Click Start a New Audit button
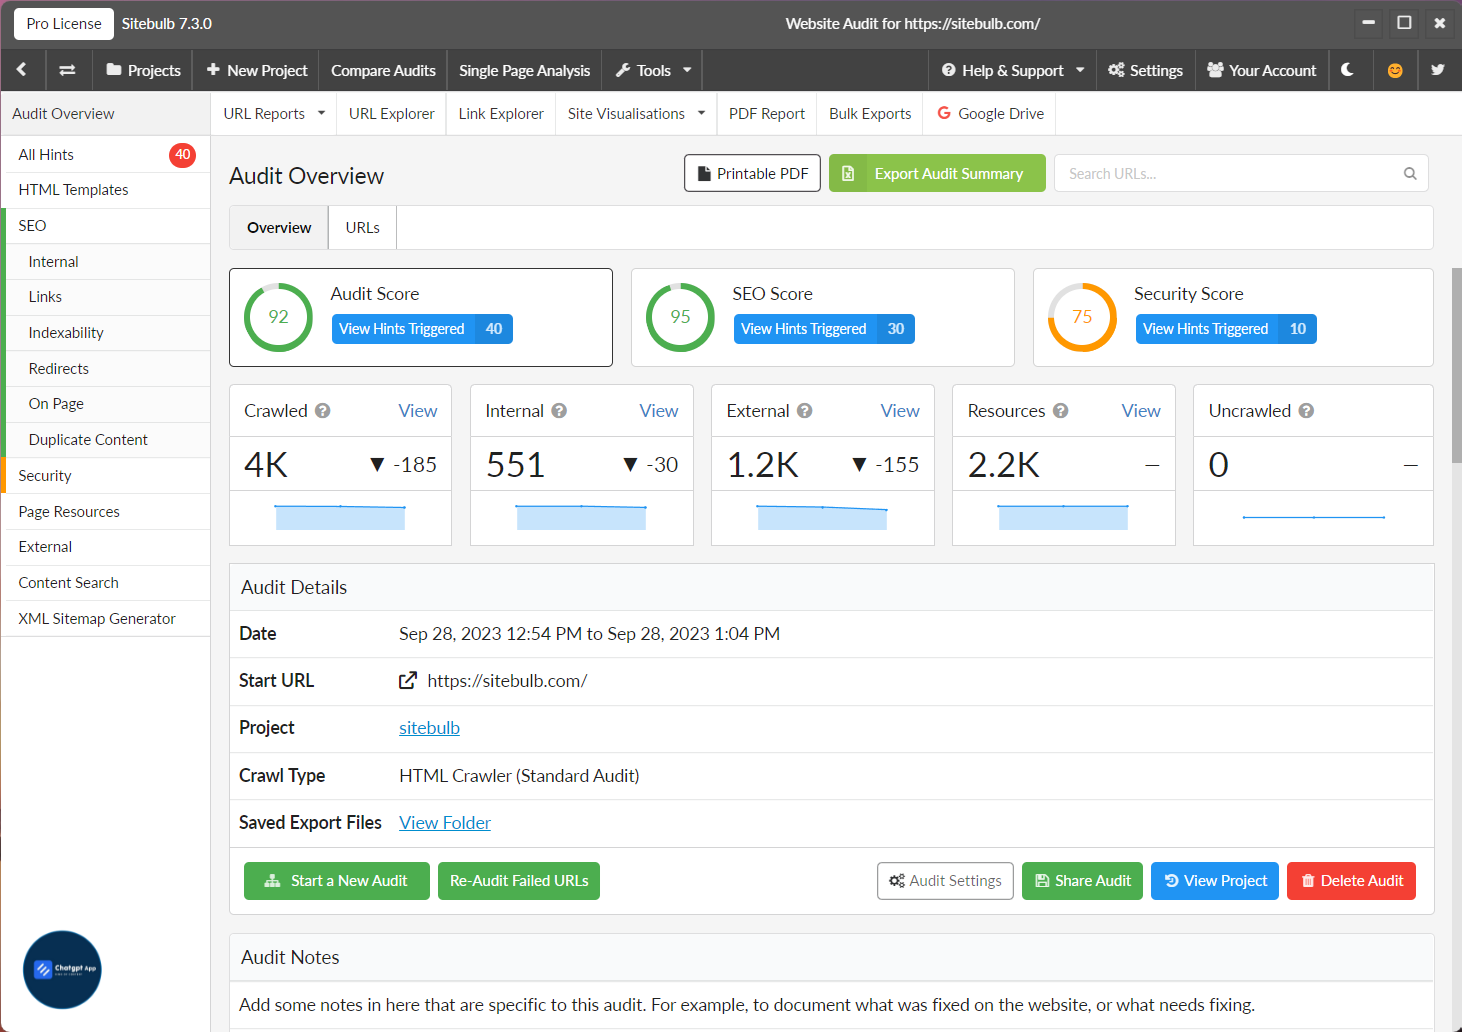 (x=337, y=880)
